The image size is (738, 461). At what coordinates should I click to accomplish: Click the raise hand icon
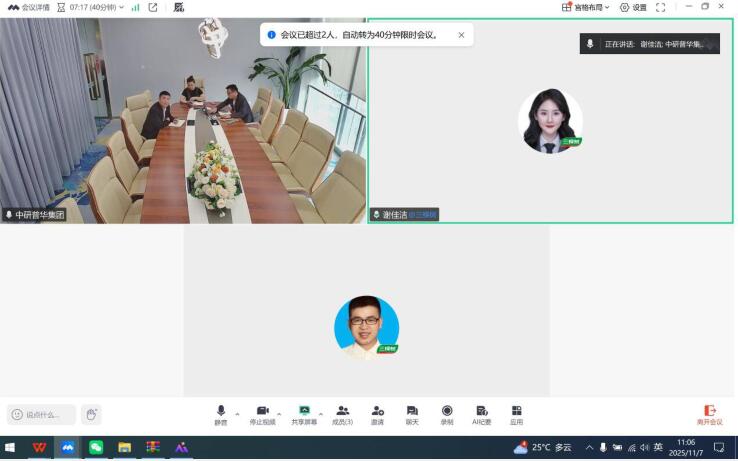(x=90, y=414)
